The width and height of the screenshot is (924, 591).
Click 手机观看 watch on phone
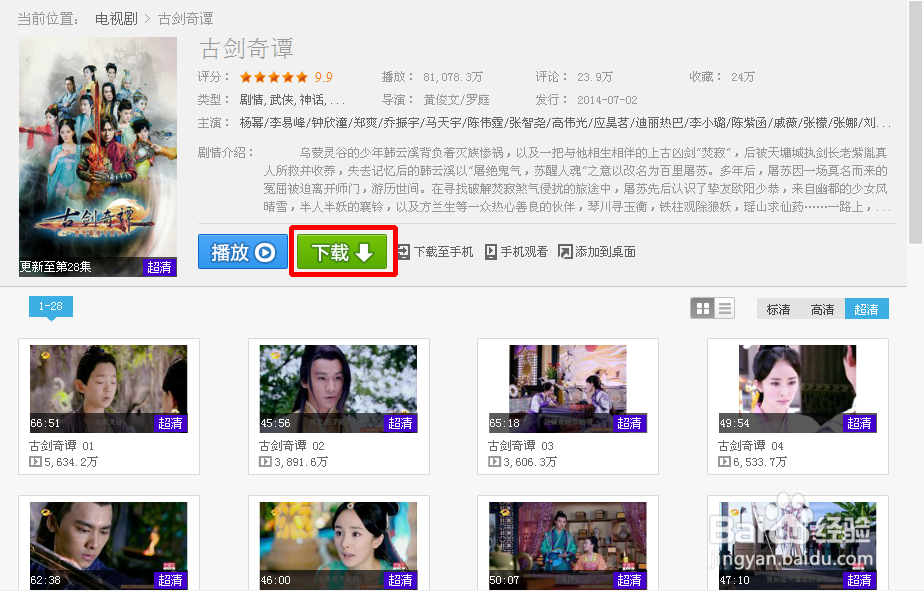516,252
